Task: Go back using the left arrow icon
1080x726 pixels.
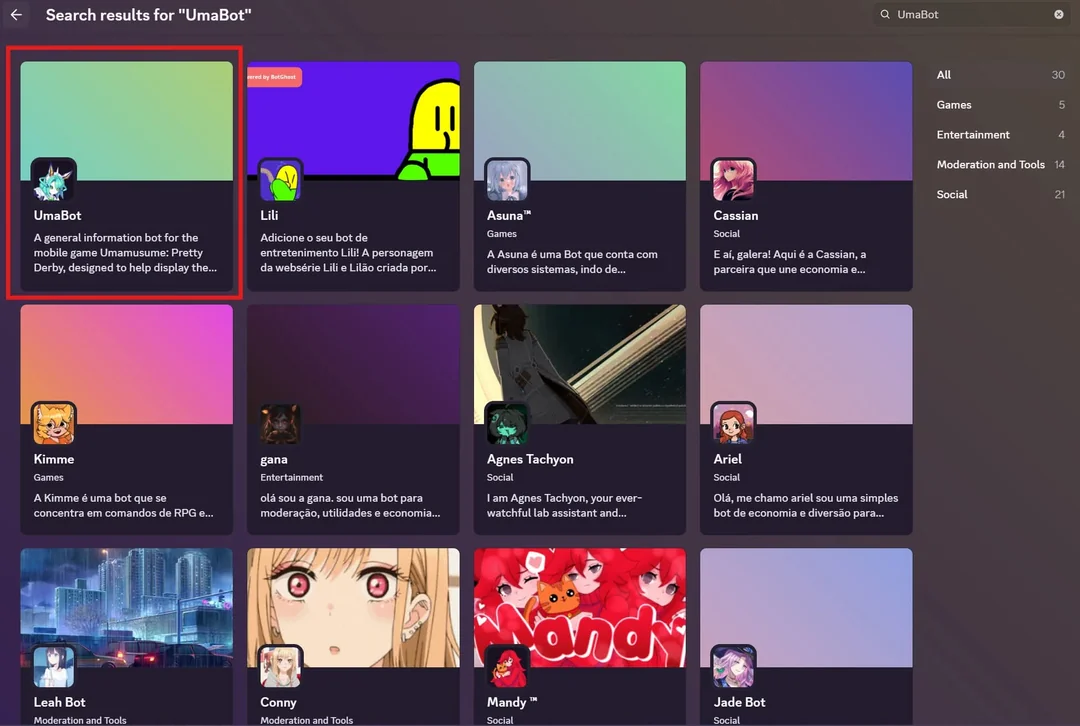Action: point(17,14)
